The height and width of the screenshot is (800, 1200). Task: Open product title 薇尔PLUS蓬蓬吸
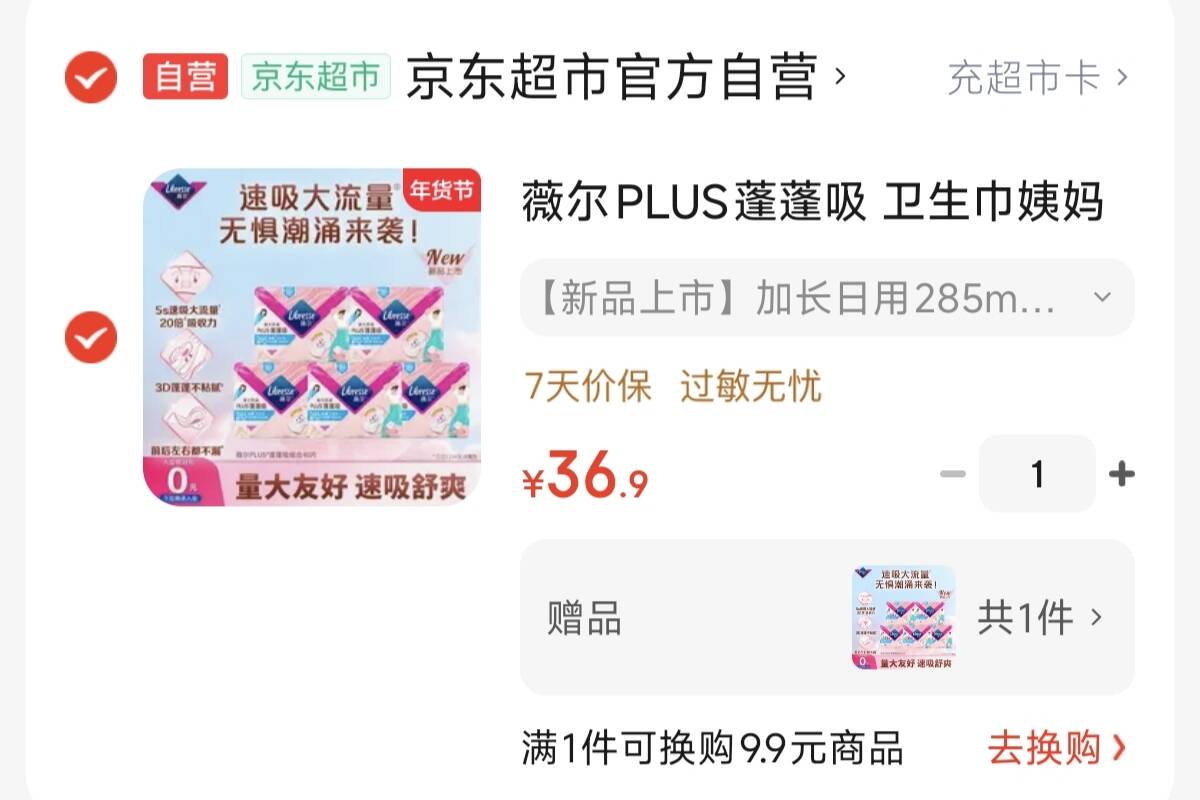click(812, 202)
